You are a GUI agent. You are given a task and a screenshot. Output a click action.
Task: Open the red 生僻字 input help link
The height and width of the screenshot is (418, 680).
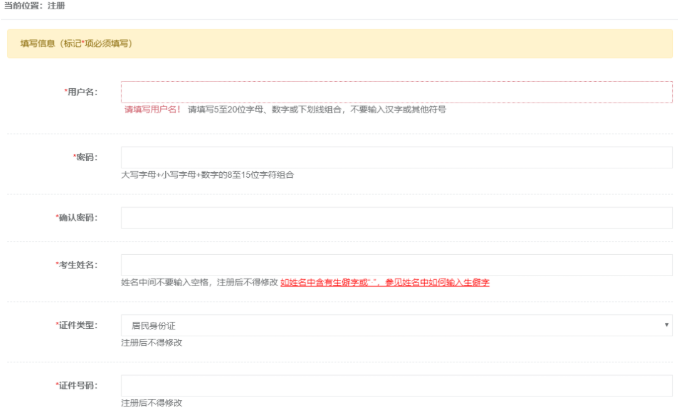click(385, 283)
